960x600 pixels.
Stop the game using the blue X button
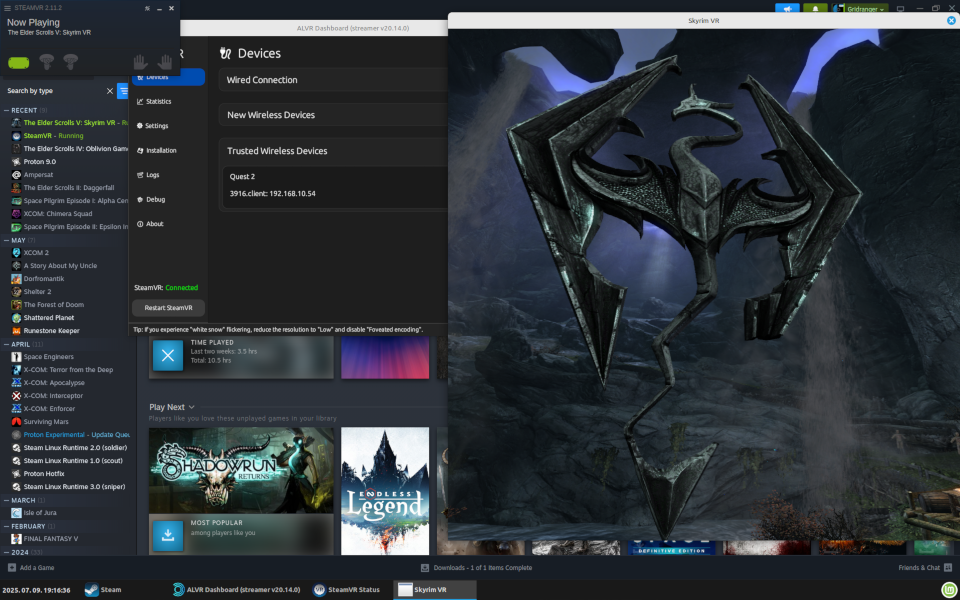coord(168,356)
